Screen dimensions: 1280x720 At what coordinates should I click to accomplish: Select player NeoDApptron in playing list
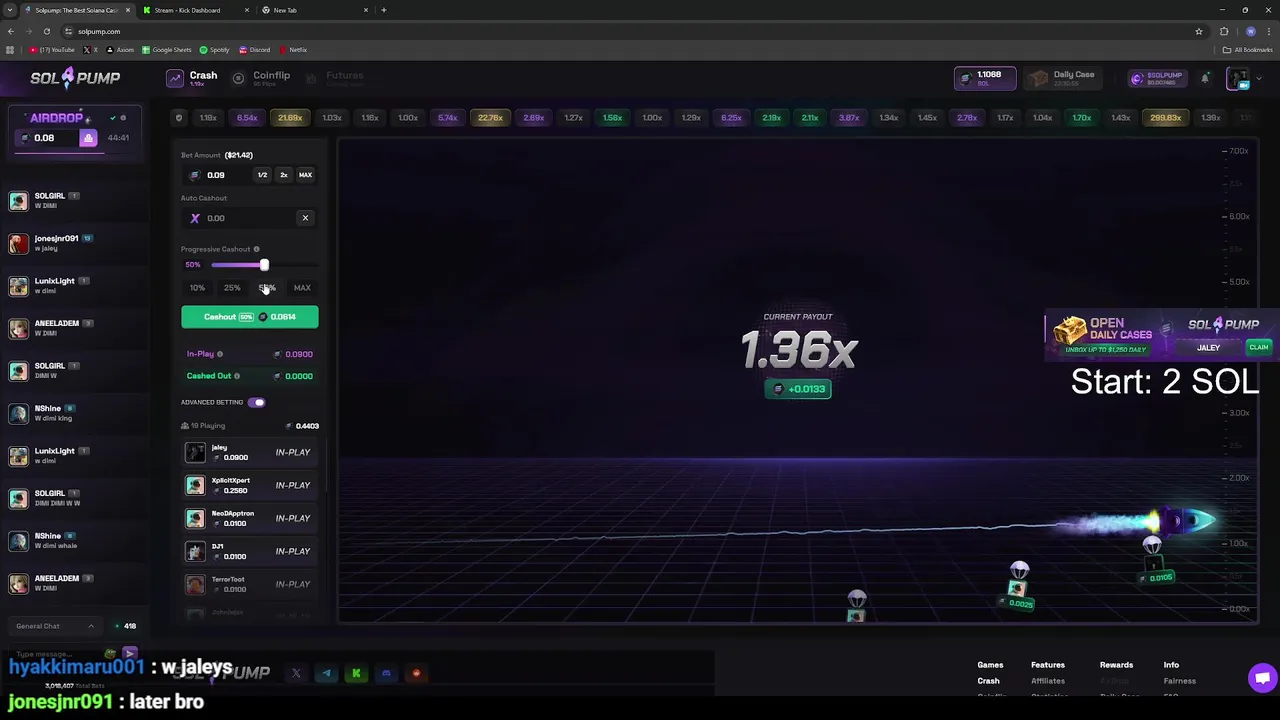point(250,518)
